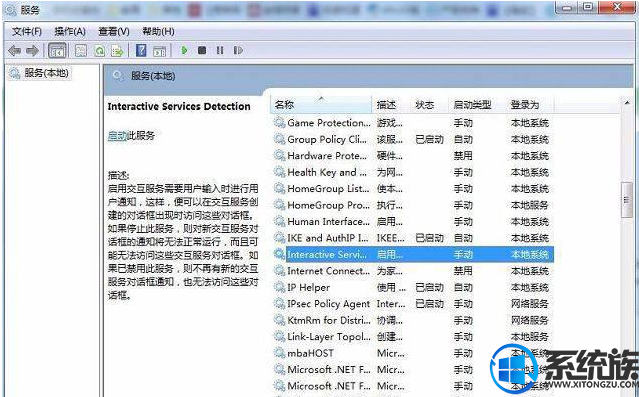639x397 pixels.
Task: Select the IKE and AuthIP I... service name
Action: [328, 238]
